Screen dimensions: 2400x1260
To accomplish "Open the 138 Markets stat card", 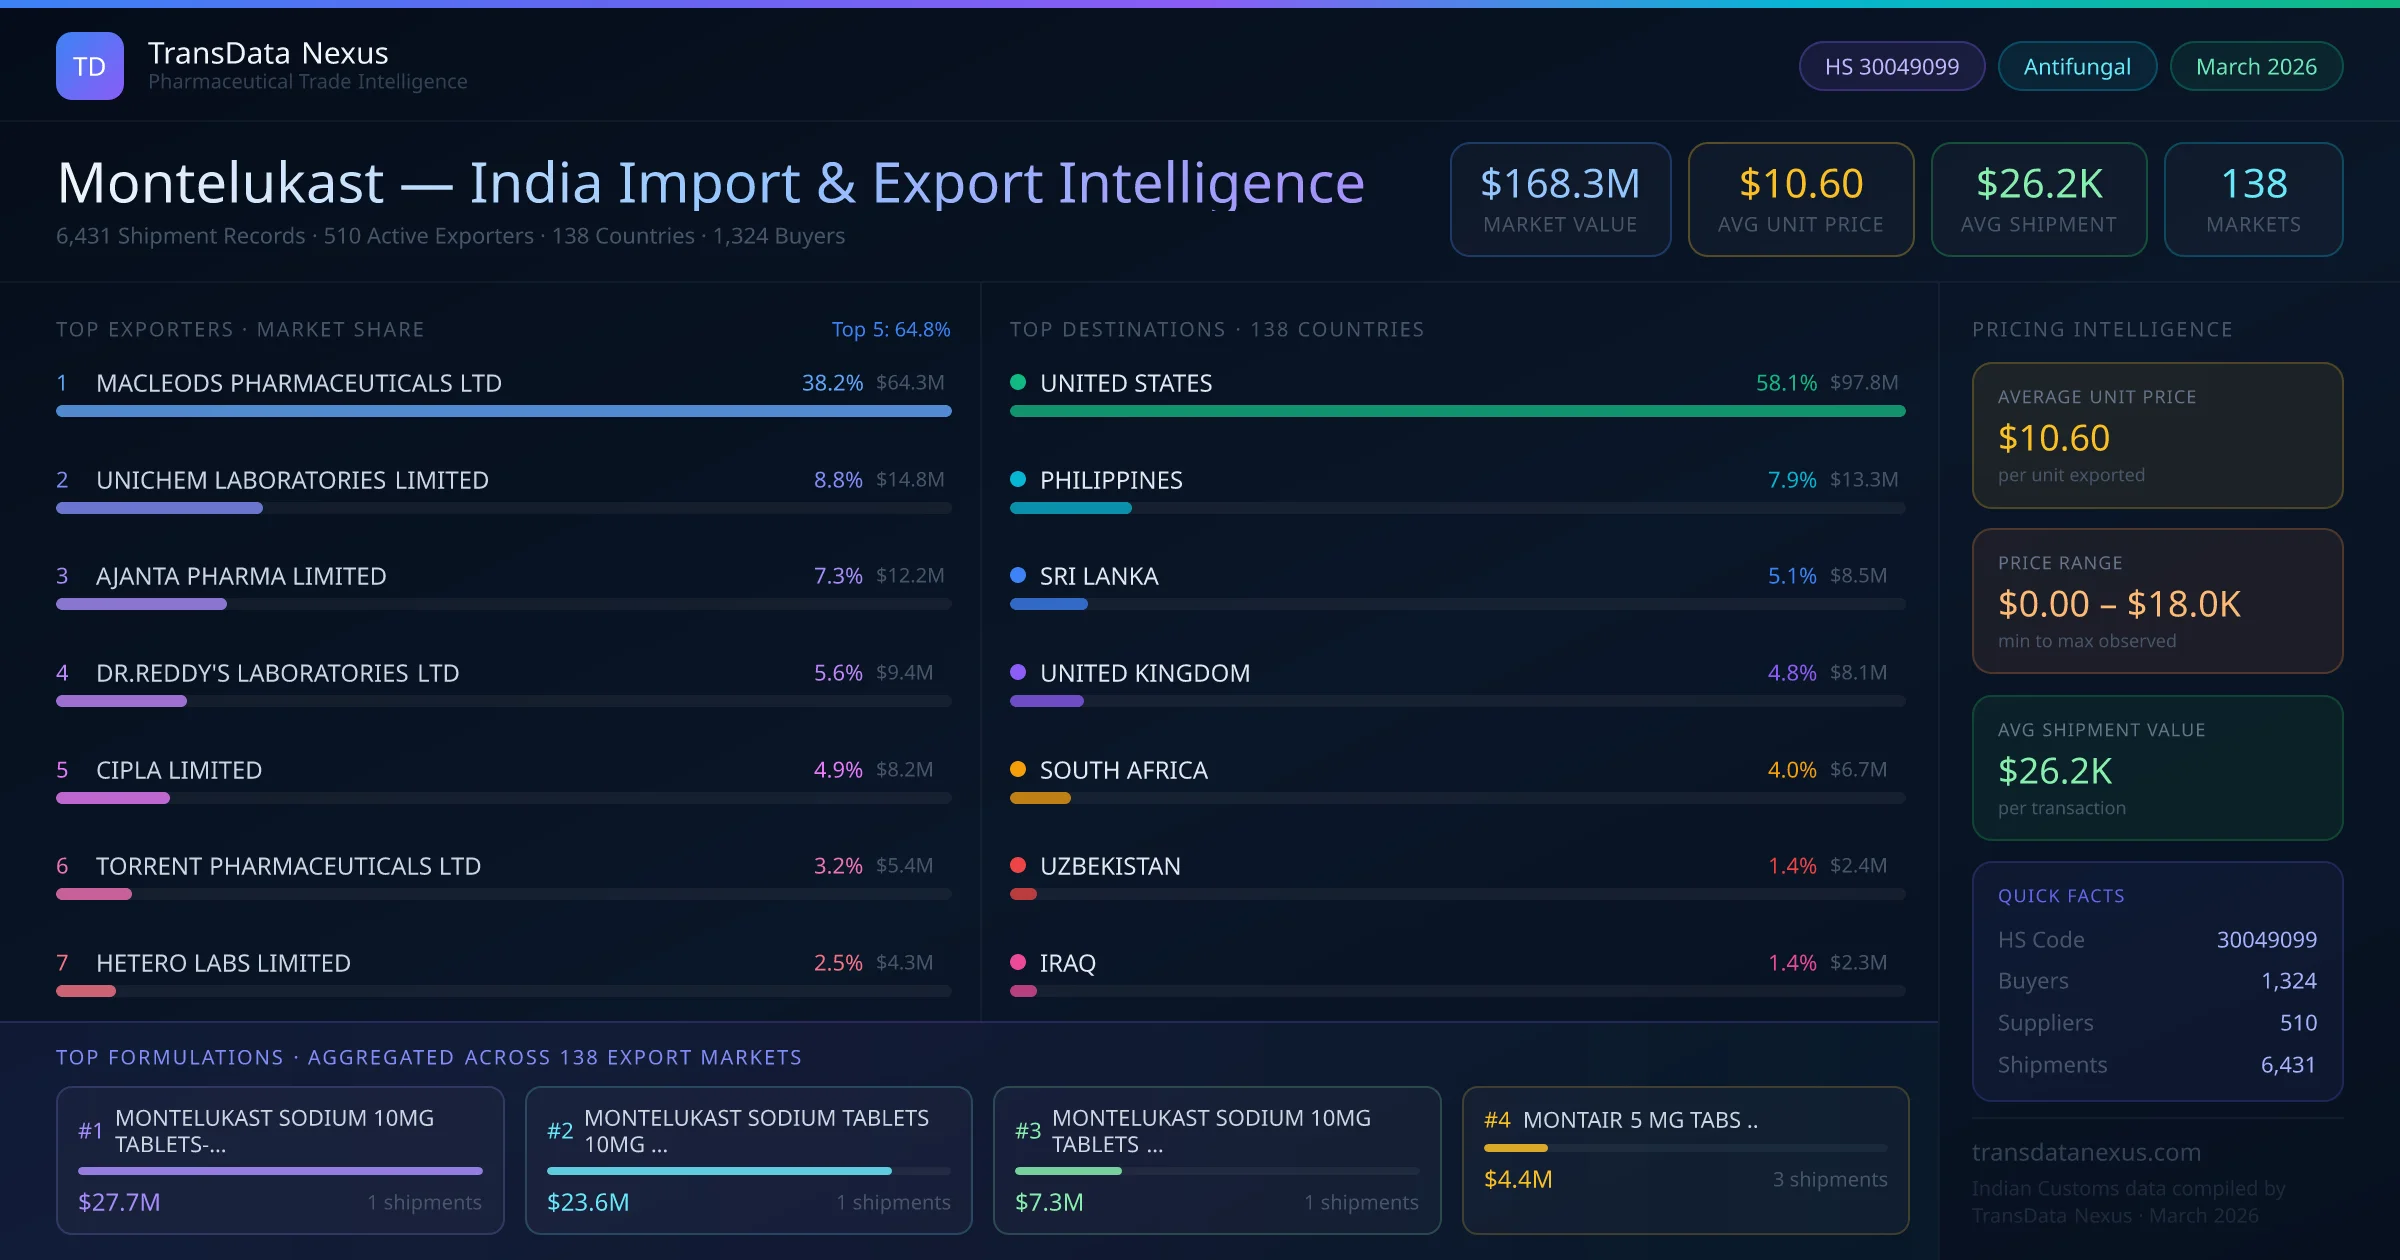I will tap(2253, 199).
